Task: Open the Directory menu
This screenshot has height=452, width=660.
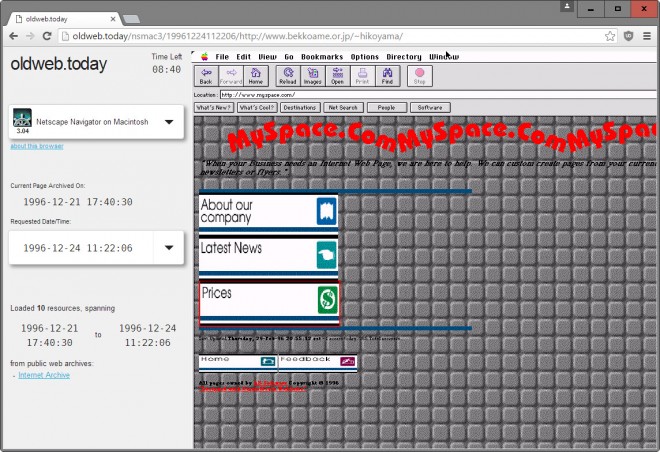Action: click(x=404, y=57)
